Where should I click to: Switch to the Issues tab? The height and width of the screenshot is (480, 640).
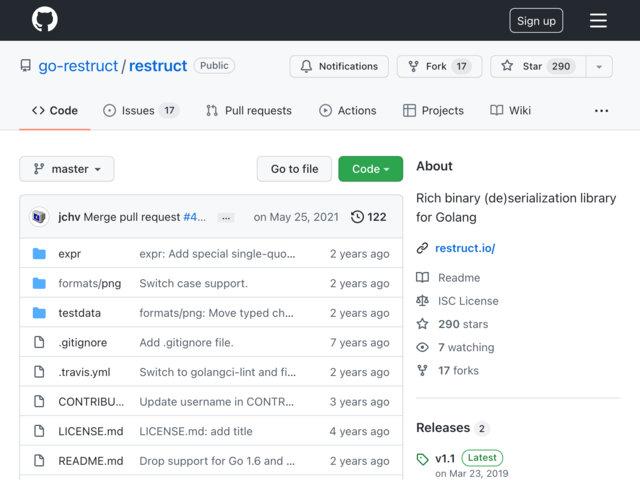point(141,111)
